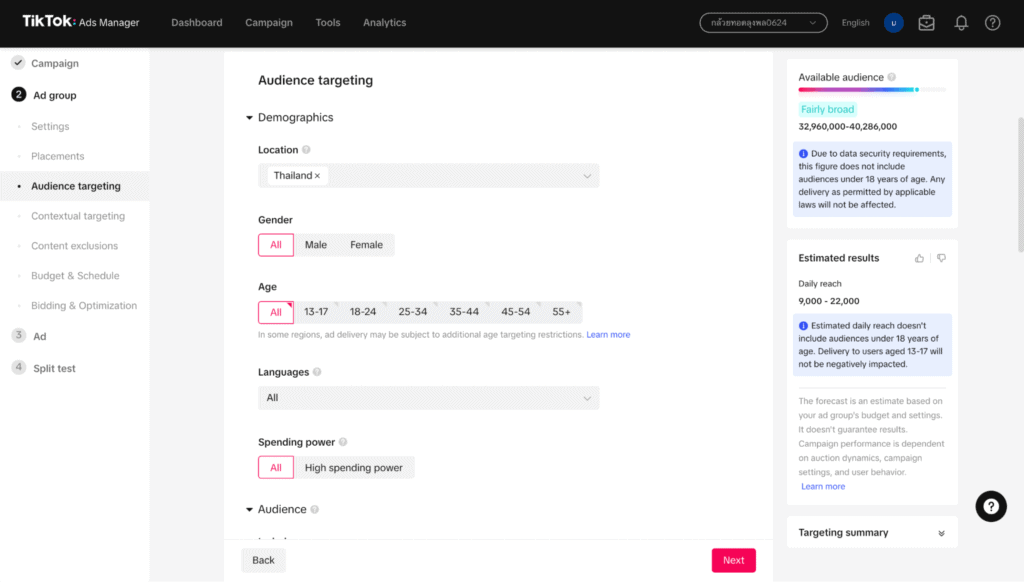This screenshot has height=582, width=1024.
Task: Go to Audience targeting in sidebar
Action: (76, 186)
